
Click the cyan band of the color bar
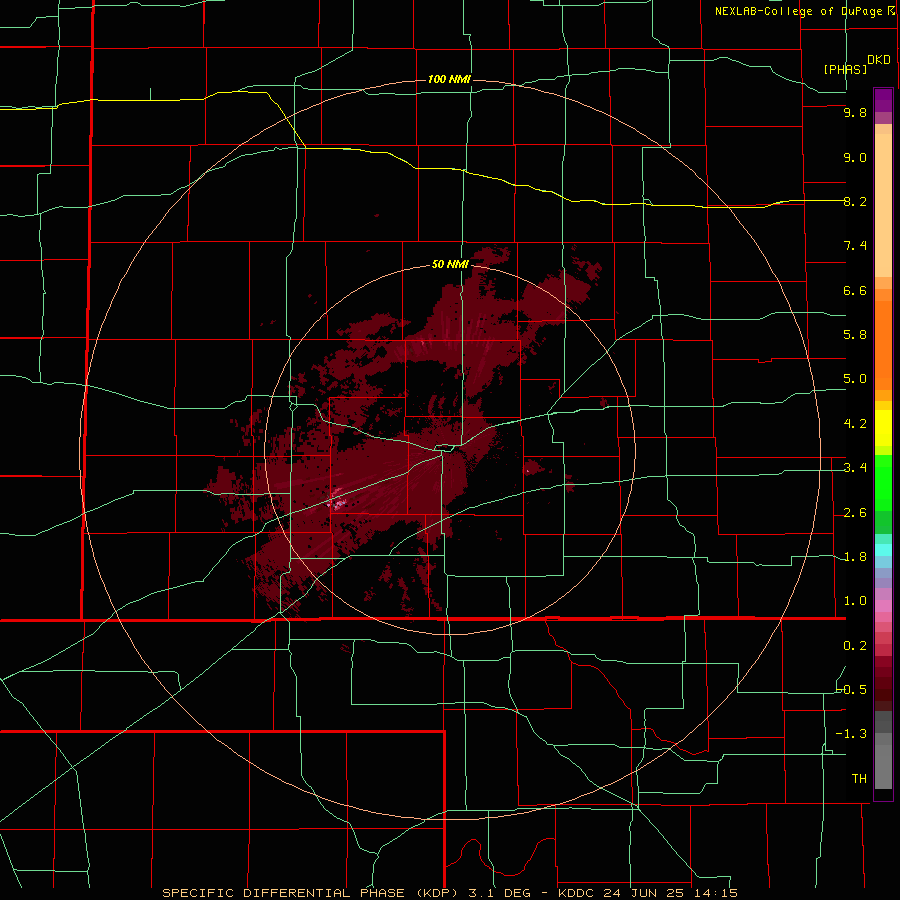tap(883, 550)
